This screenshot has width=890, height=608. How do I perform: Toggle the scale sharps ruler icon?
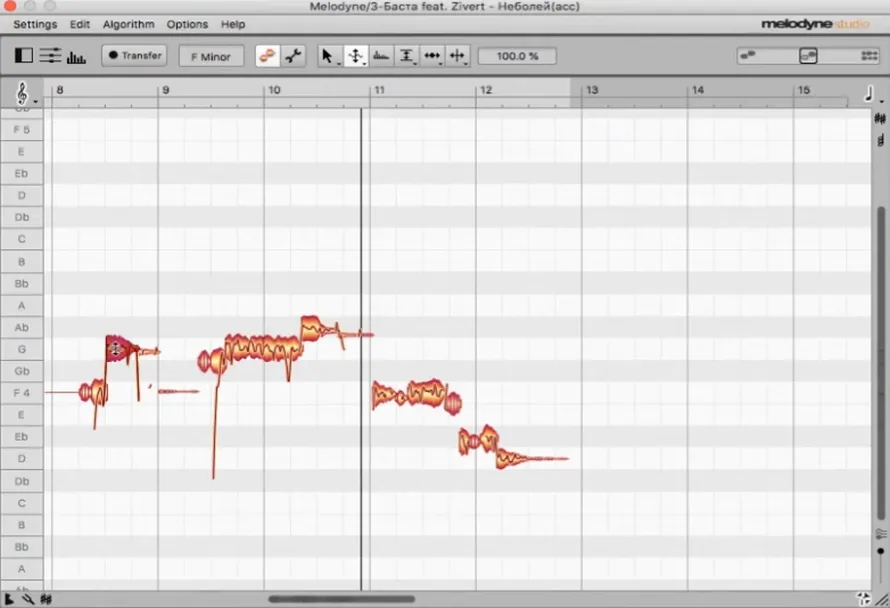pyautogui.click(x=880, y=119)
